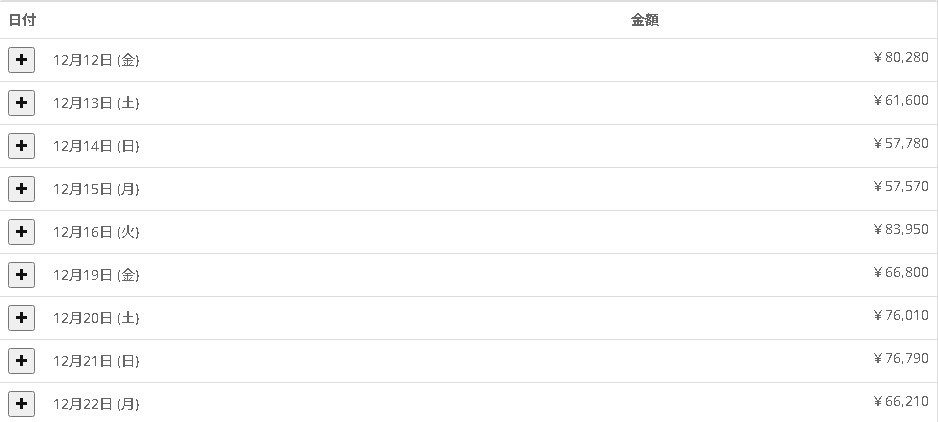Viewport: 938px width, 422px height.
Task: Expand the 12月14日 (日) row details
Action: 21,146
